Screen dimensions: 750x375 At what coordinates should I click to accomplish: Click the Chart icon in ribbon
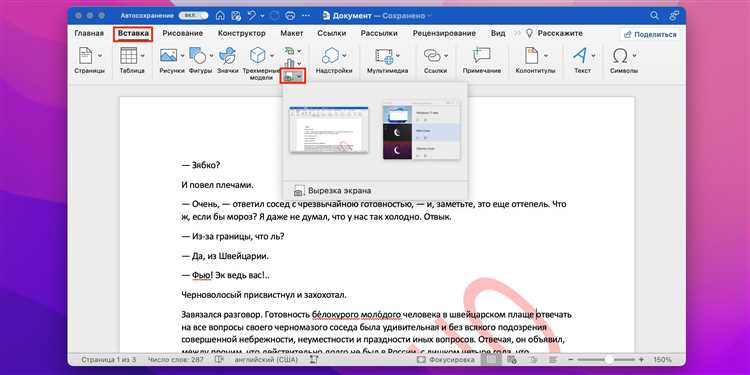click(289, 63)
